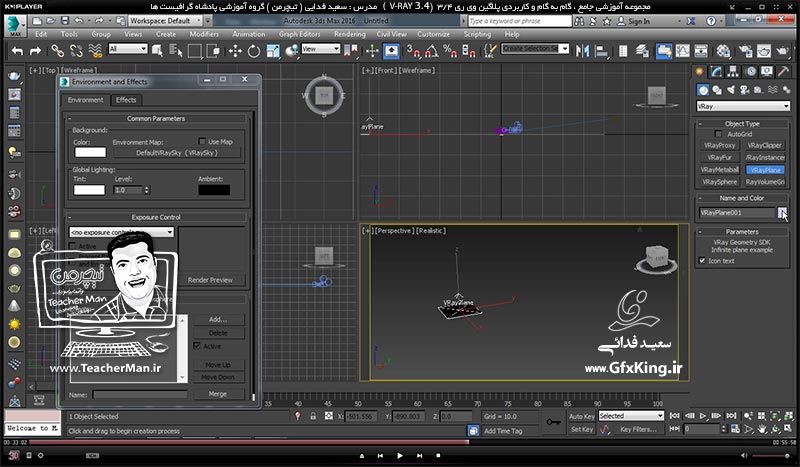Click the VRayProxy button
This screenshot has width=800, height=467.
[x=719, y=145]
